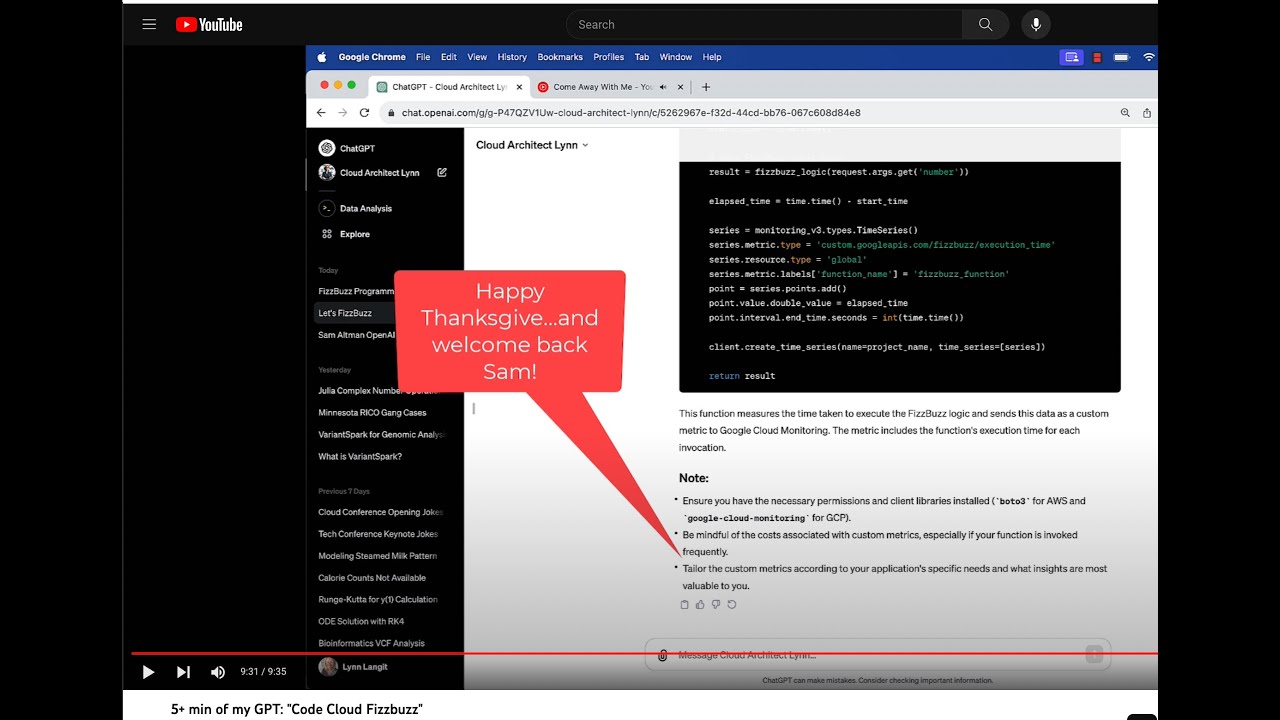Give the response a thumbs down
Viewport: 1280px width, 720px height.
(x=716, y=604)
